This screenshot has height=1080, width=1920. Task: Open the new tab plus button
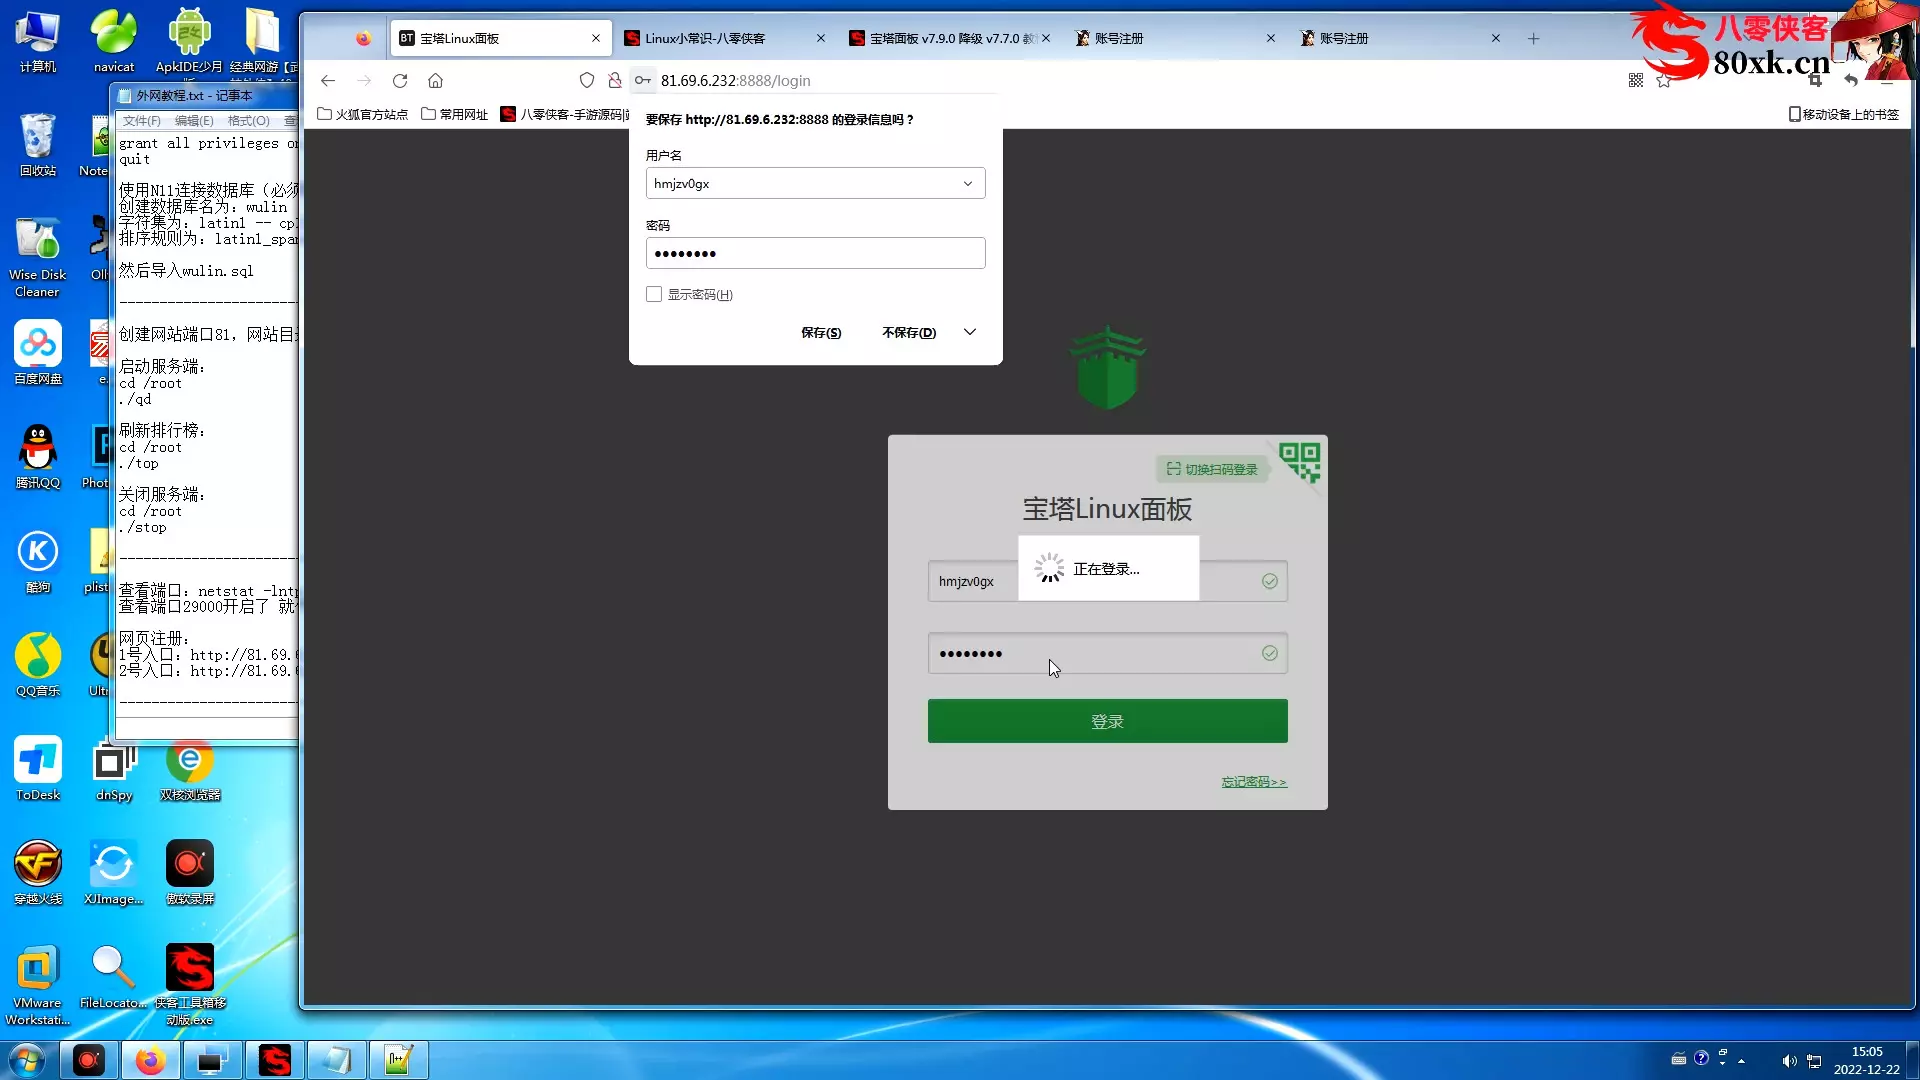[x=1533, y=39]
